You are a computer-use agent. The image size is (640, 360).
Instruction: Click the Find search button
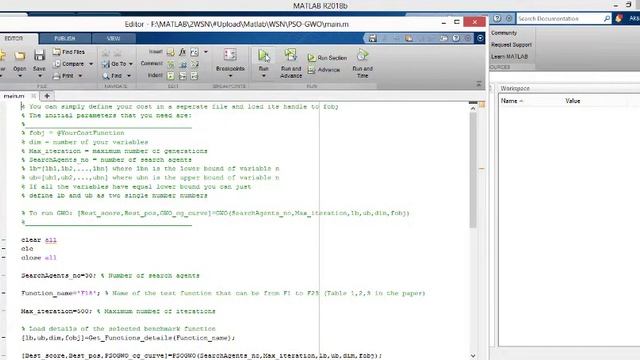pyautogui.click(x=113, y=76)
